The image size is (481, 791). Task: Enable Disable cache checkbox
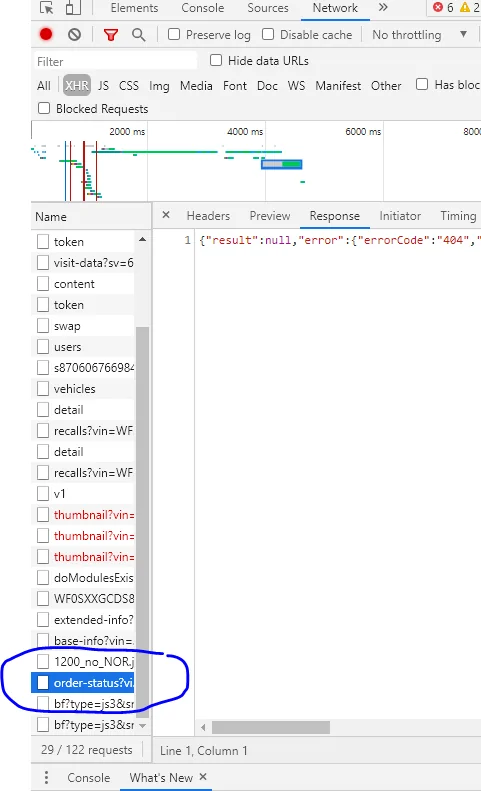[x=268, y=34]
